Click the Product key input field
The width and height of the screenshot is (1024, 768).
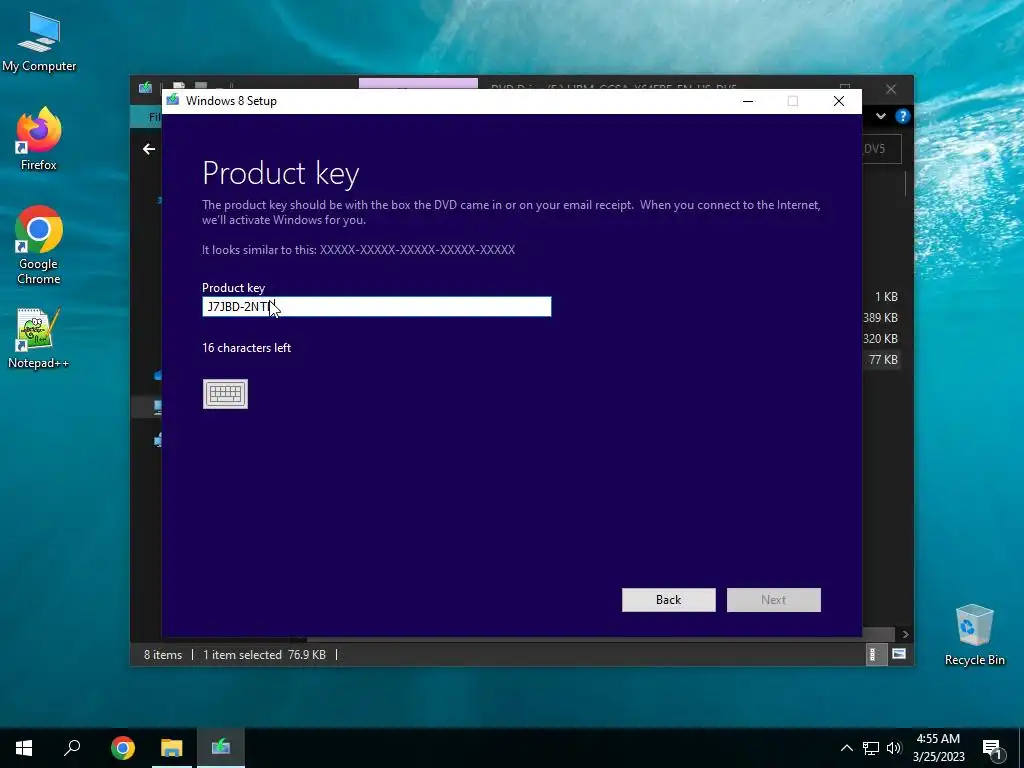click(x=376, y=306)
